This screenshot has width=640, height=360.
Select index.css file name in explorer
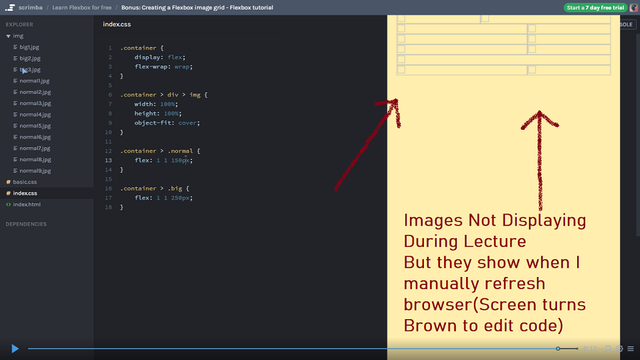24,193
